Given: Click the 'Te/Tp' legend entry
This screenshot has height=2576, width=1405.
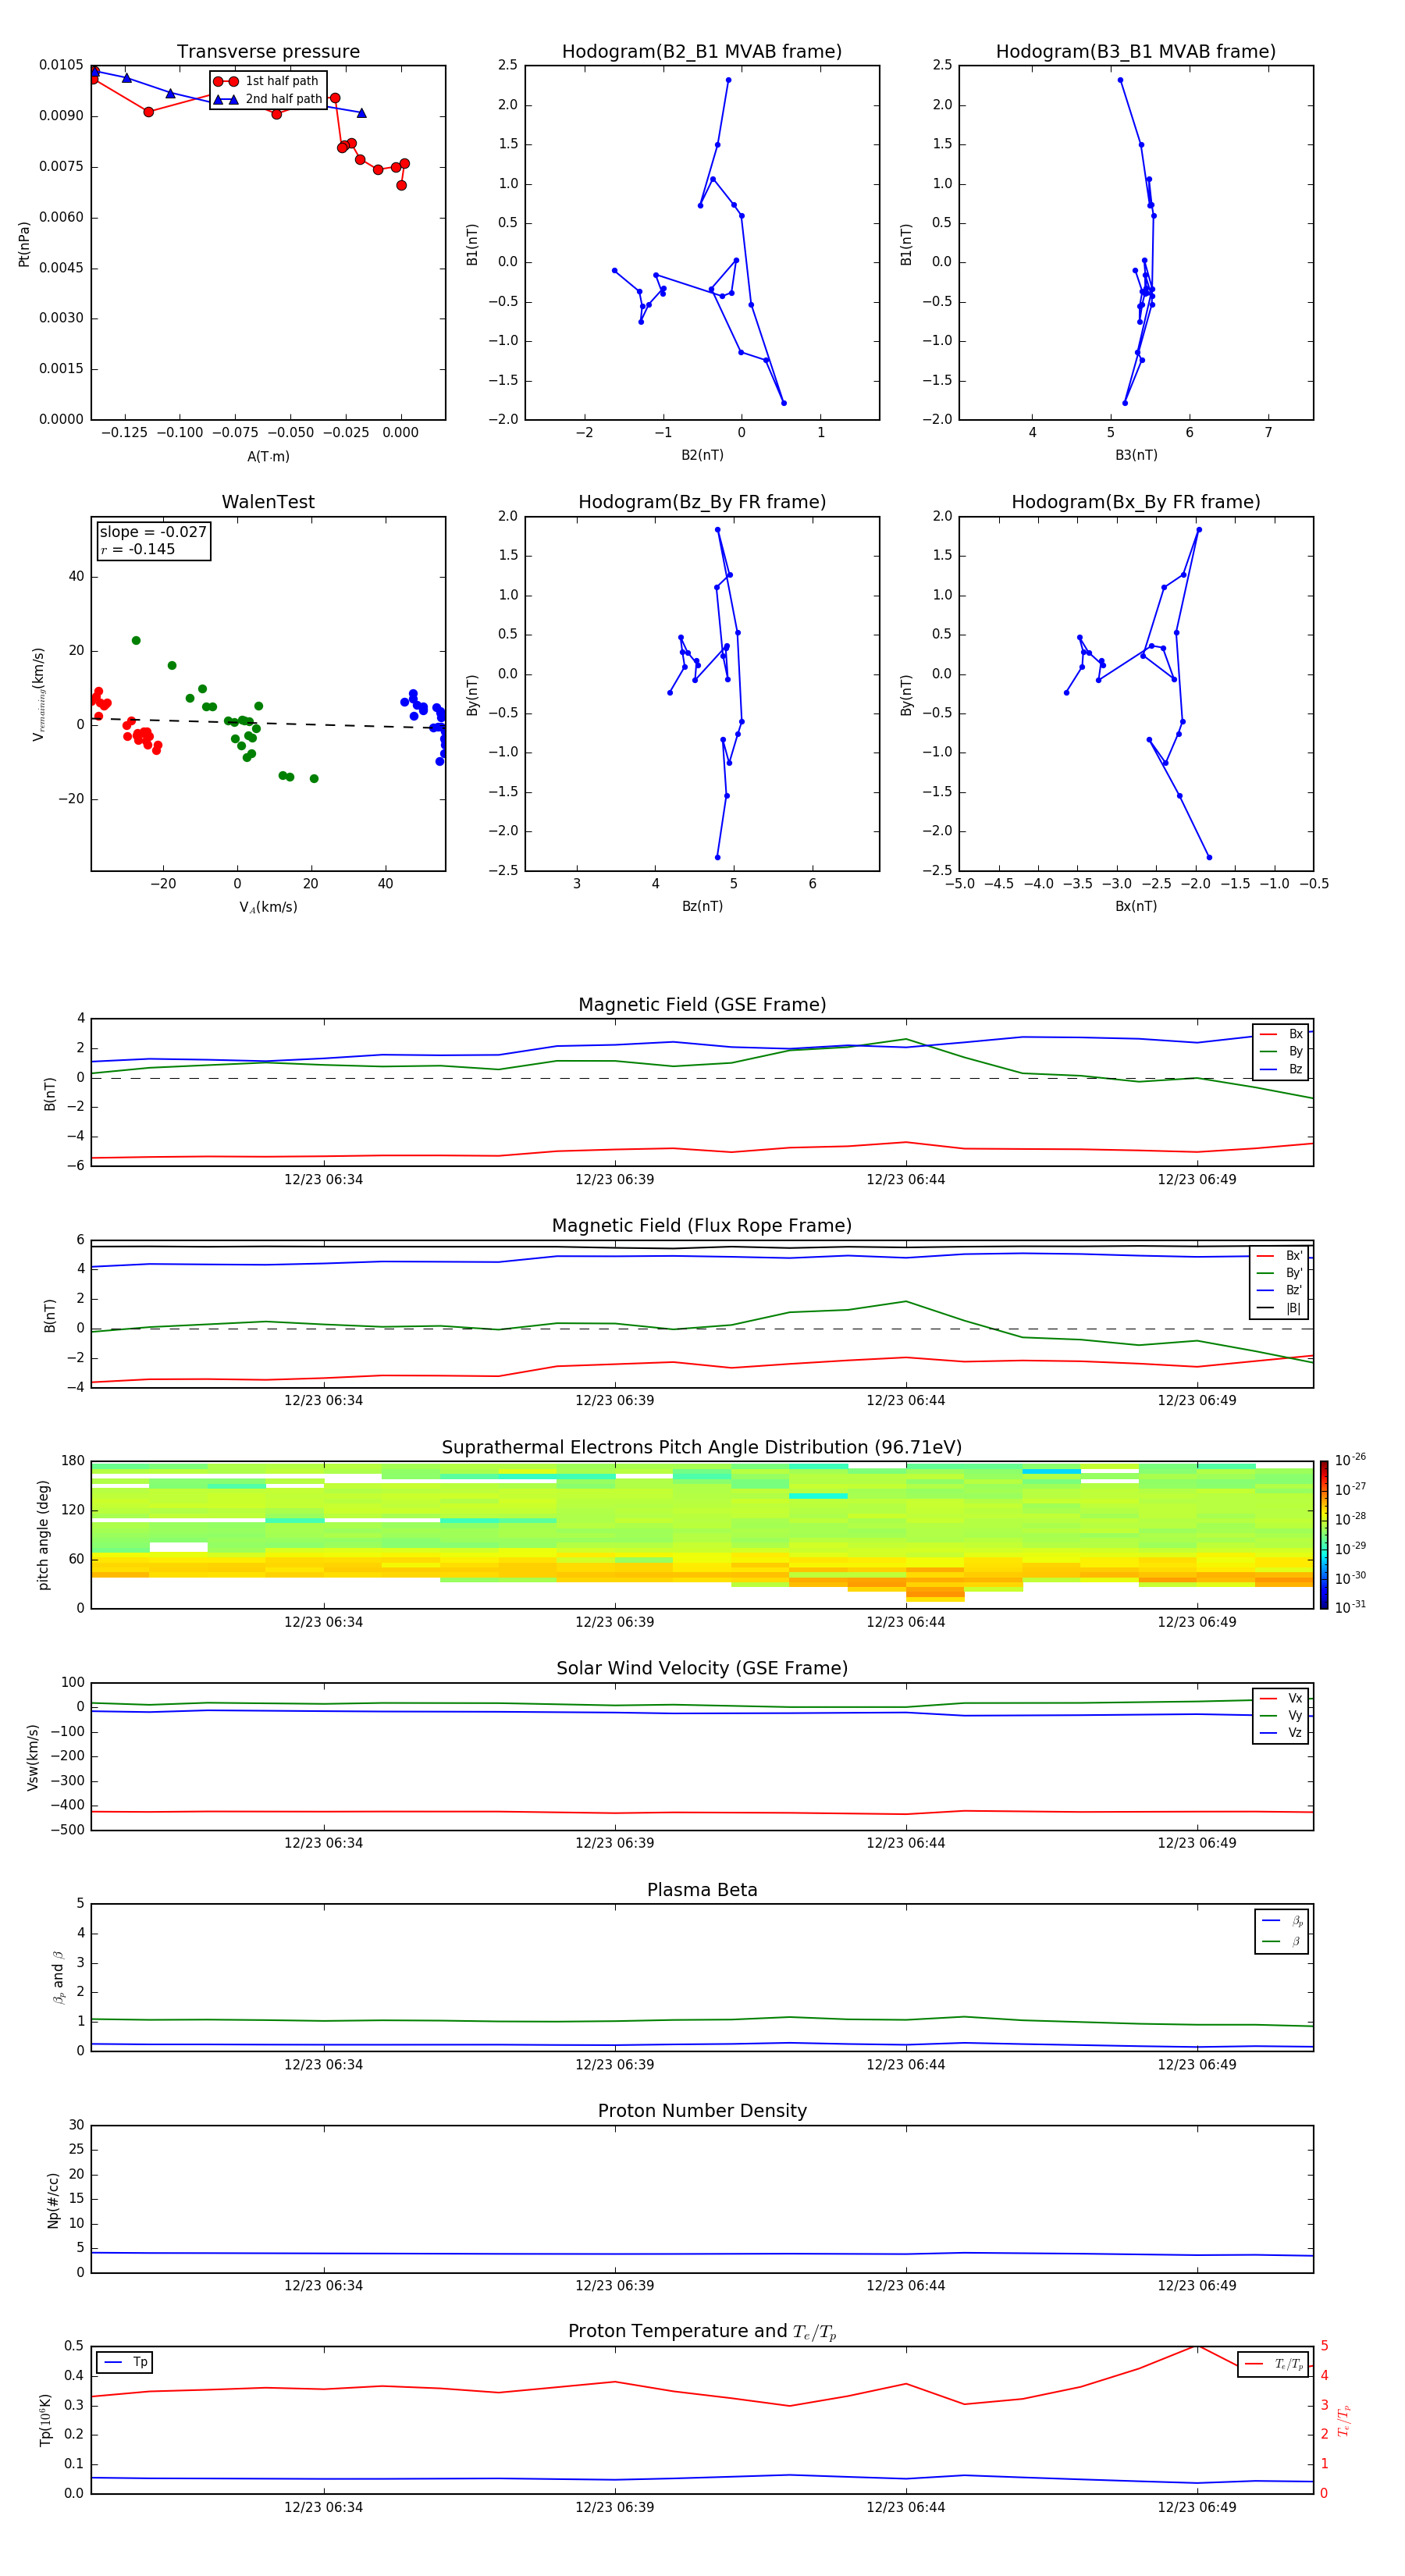Looking at the screenshot, I should (1273, 2364).
